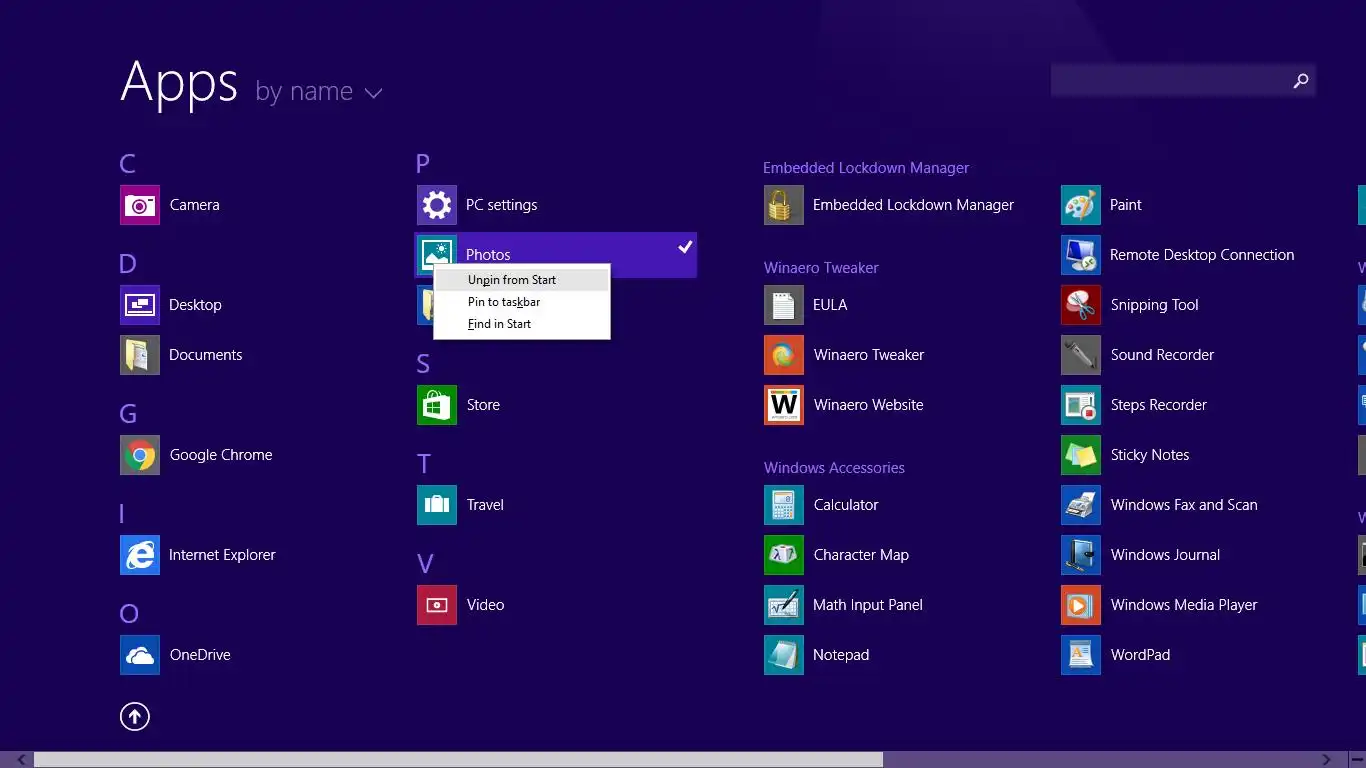Open the 'by name' sort dropdown
This screenshot has height=768, width=1366.
pos(319,92)
